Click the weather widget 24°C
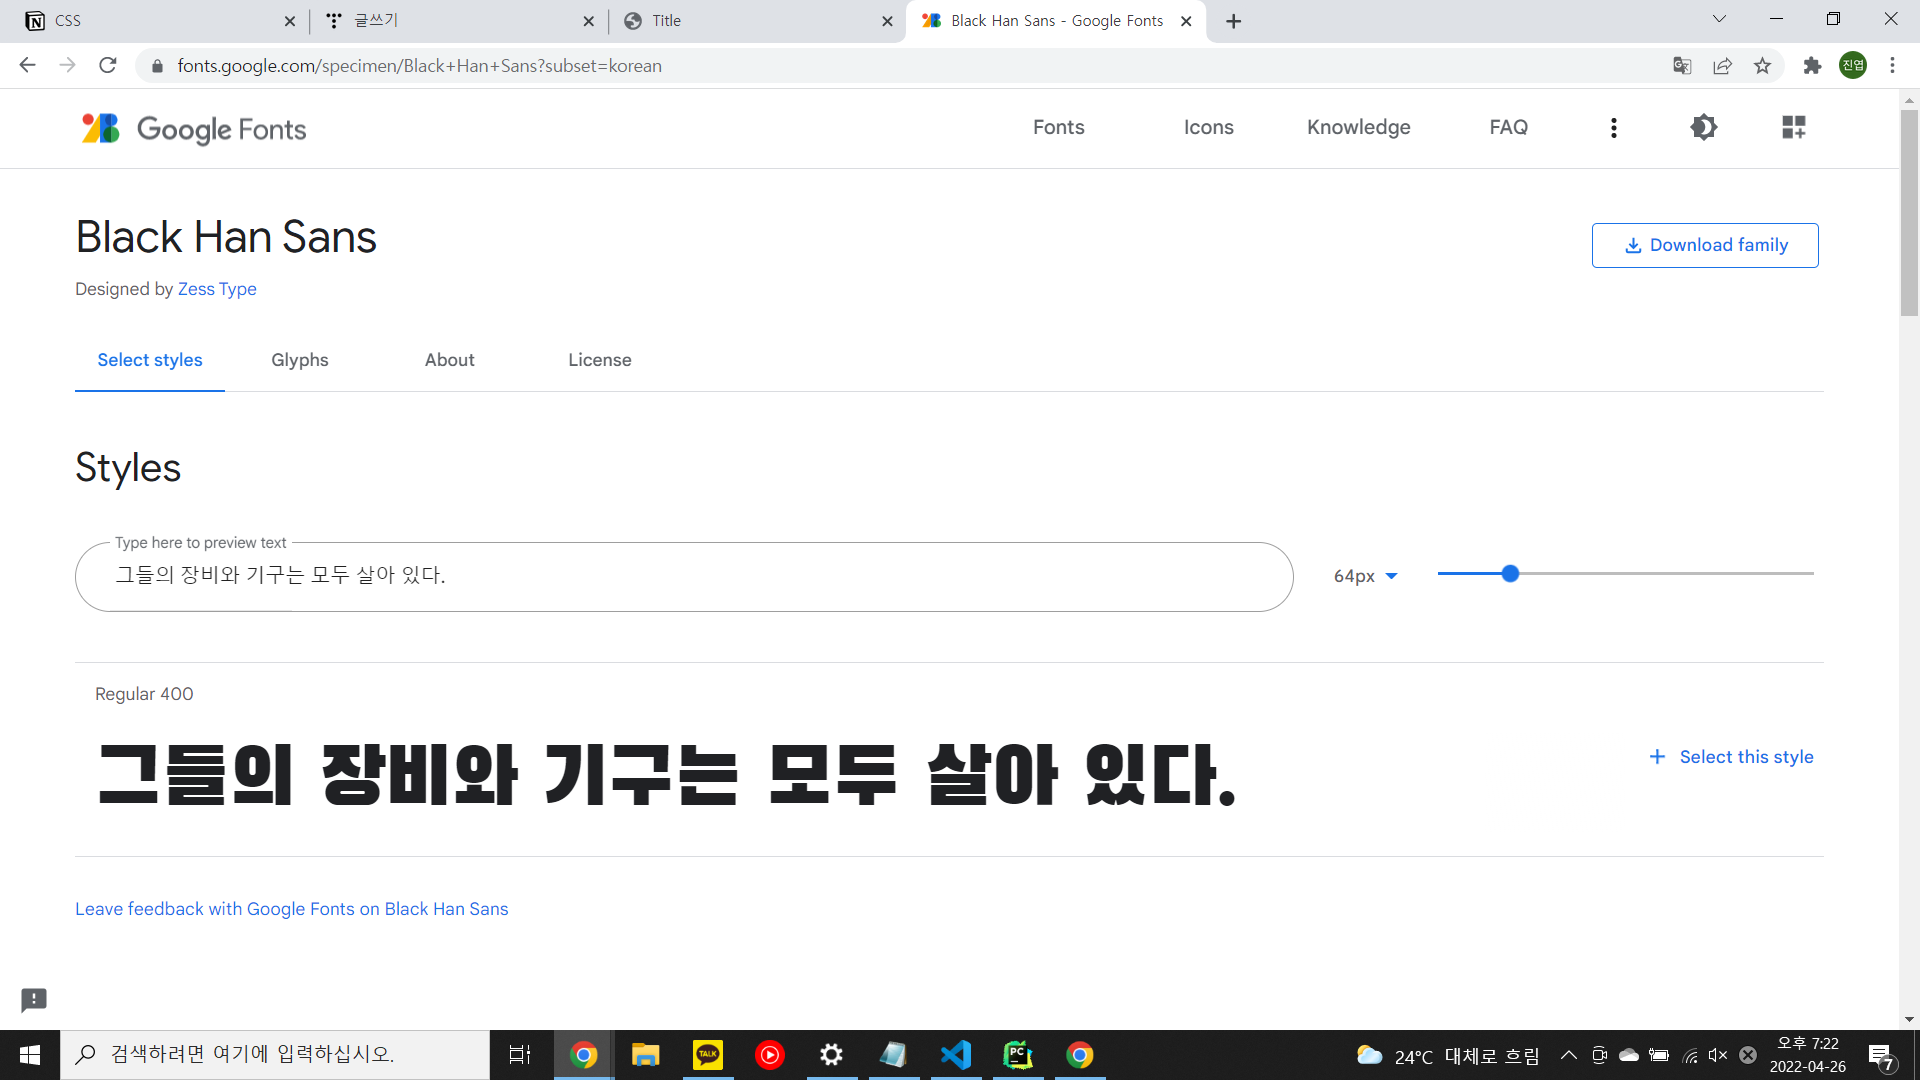The width and height of the screenshot is (1920, 1080). click(x=1448, y=1056)
